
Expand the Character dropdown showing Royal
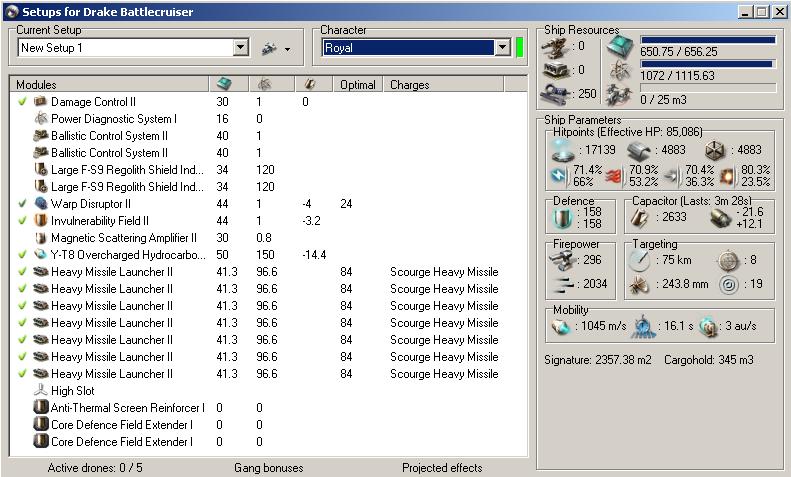click(x=502, y=48)
